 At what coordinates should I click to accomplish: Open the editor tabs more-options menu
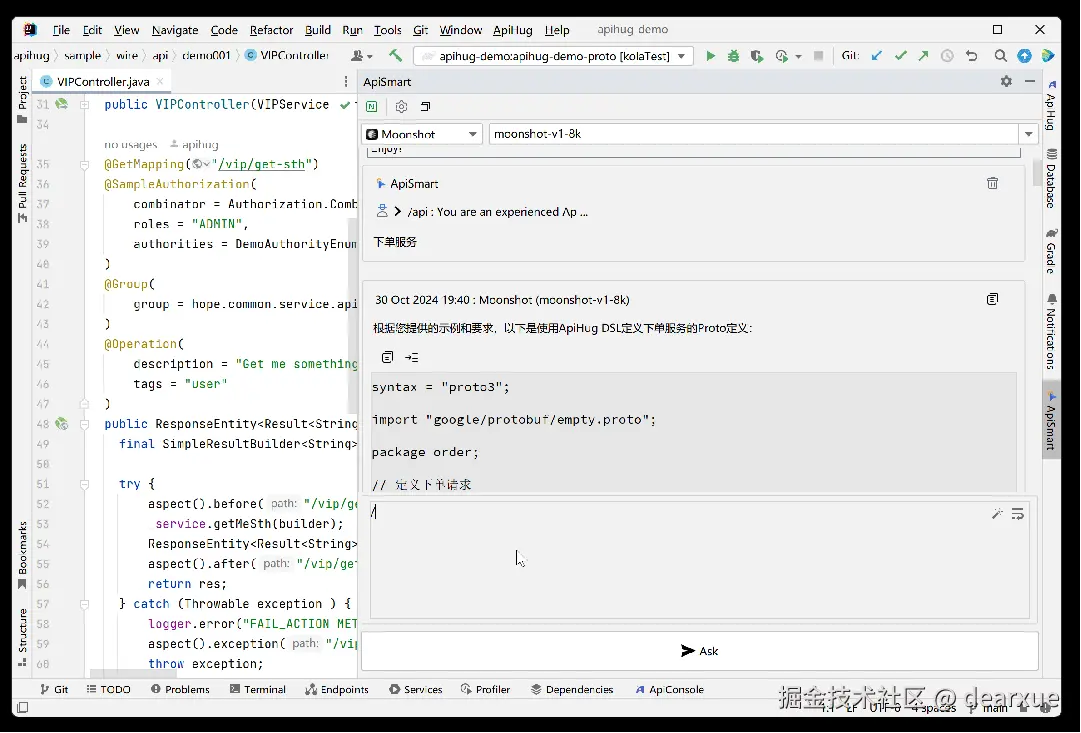(x=346, y=81)
